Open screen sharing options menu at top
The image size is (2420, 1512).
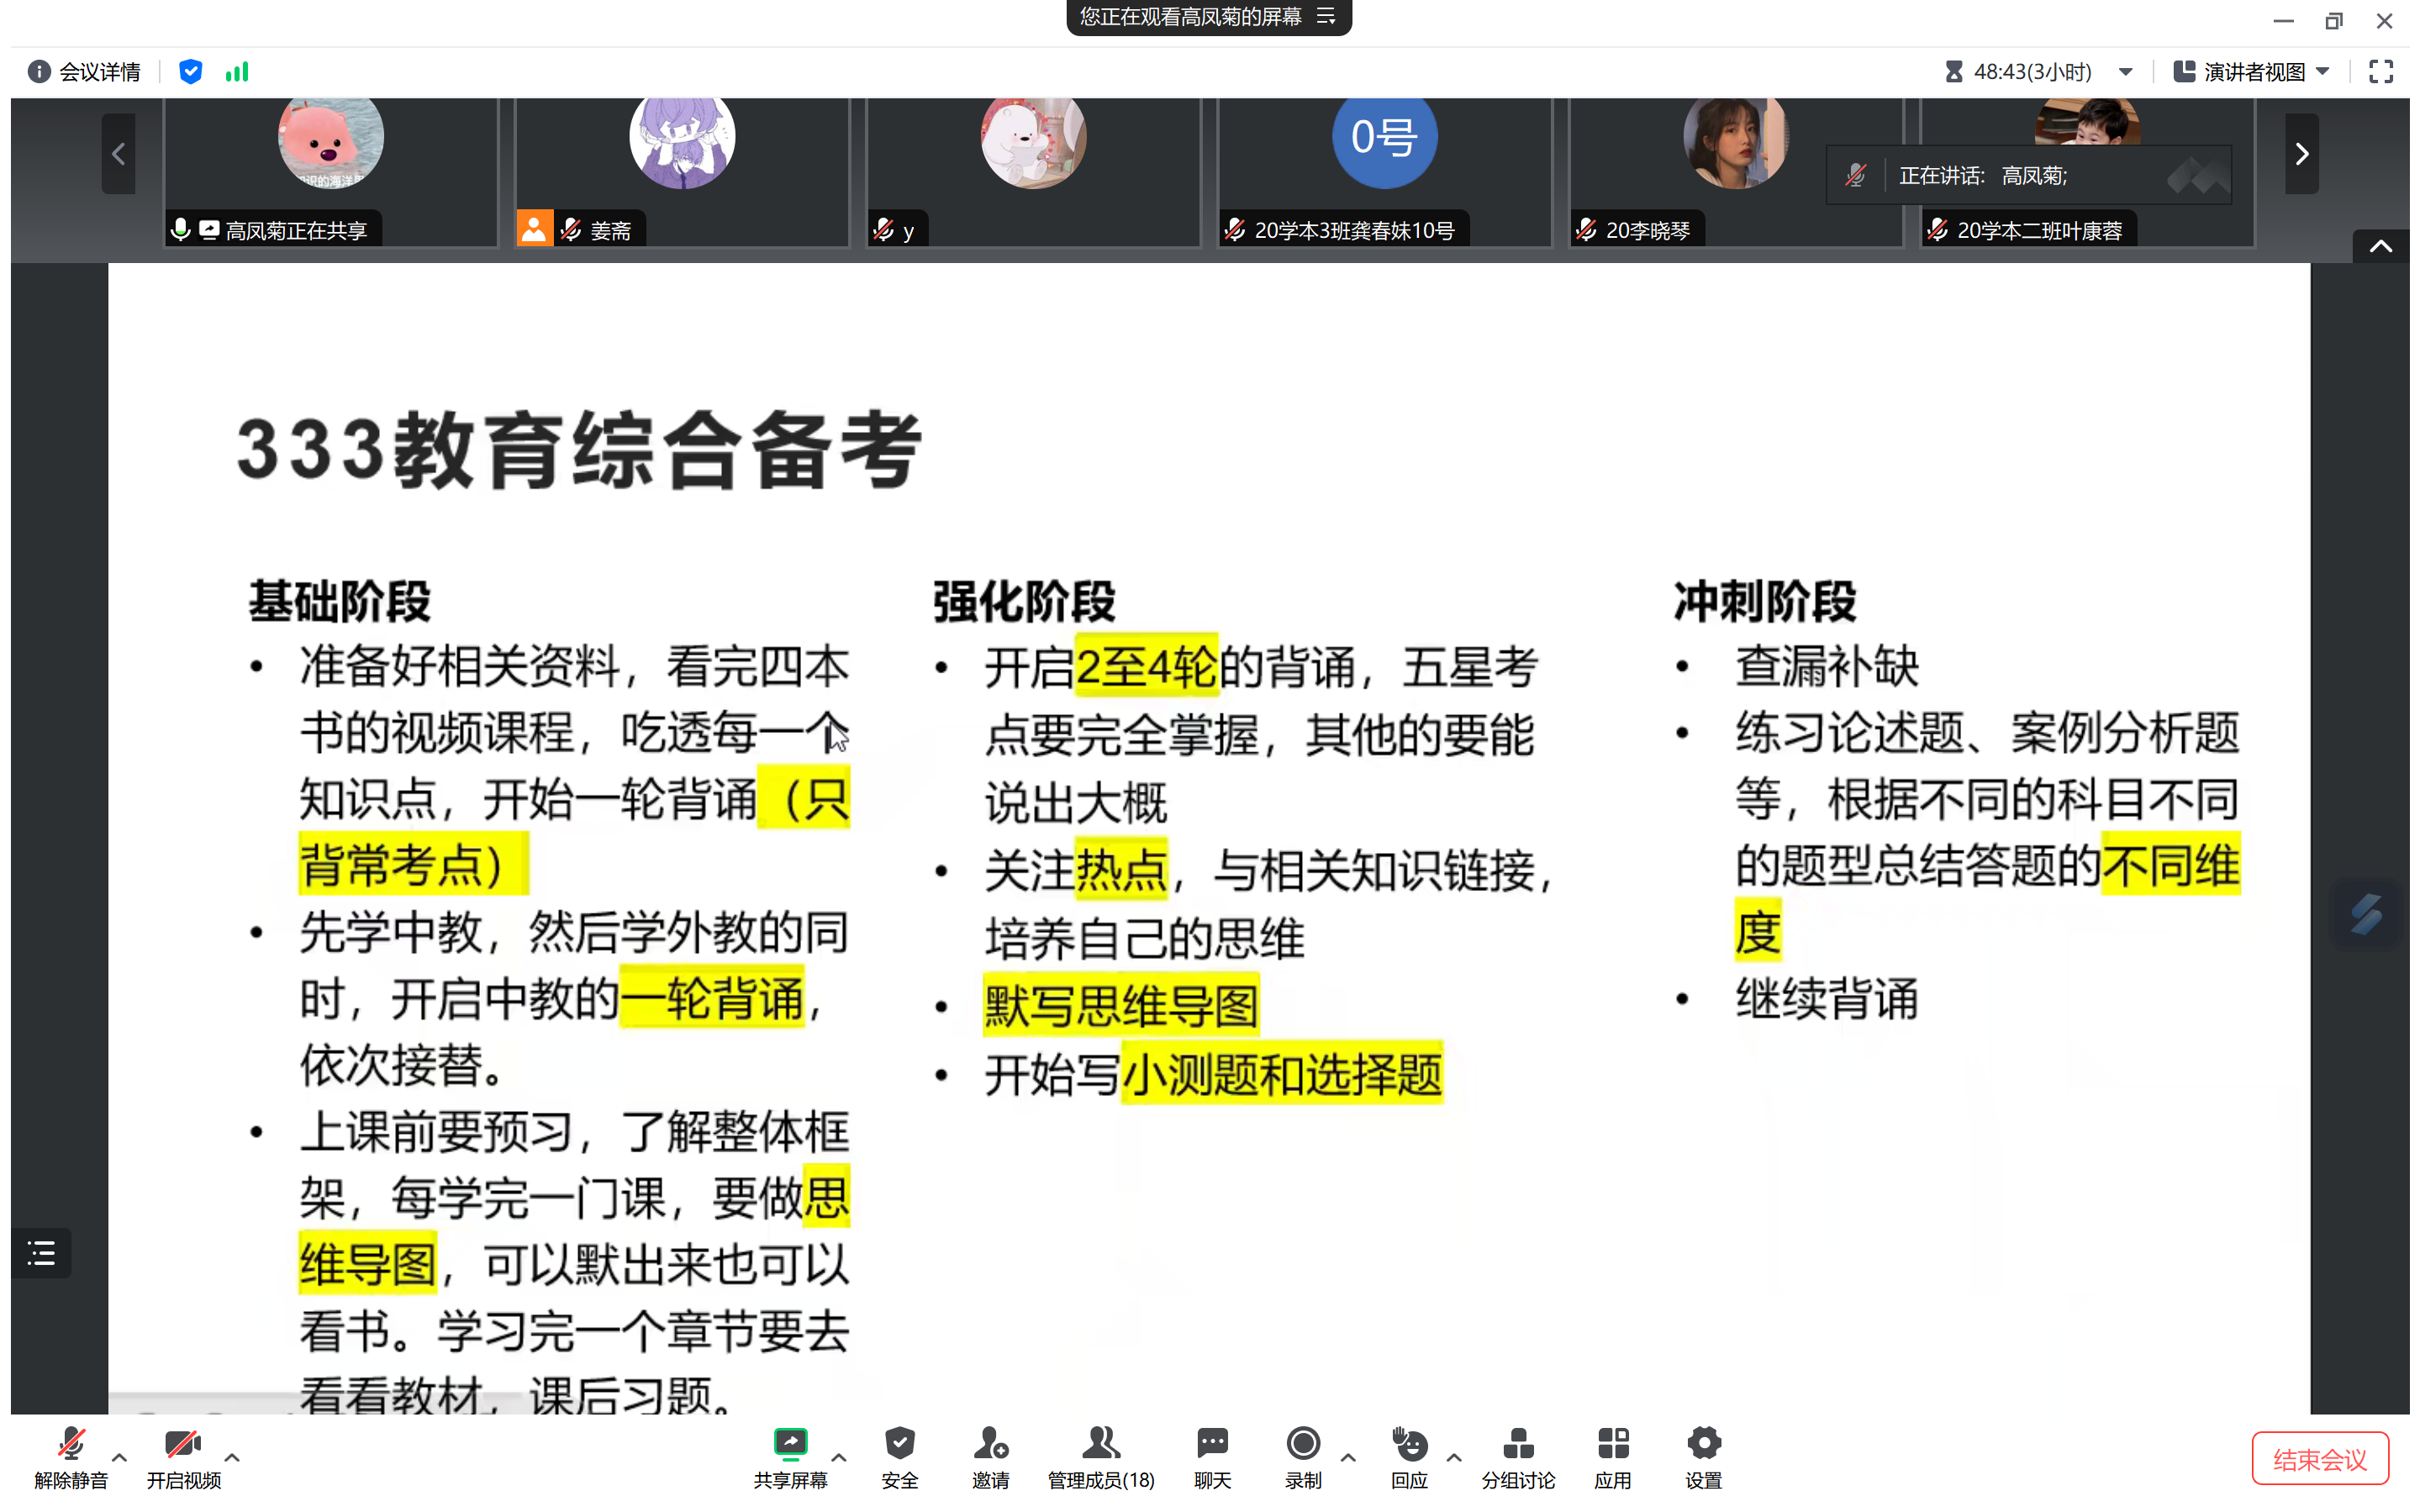(x=1326, y=16)
